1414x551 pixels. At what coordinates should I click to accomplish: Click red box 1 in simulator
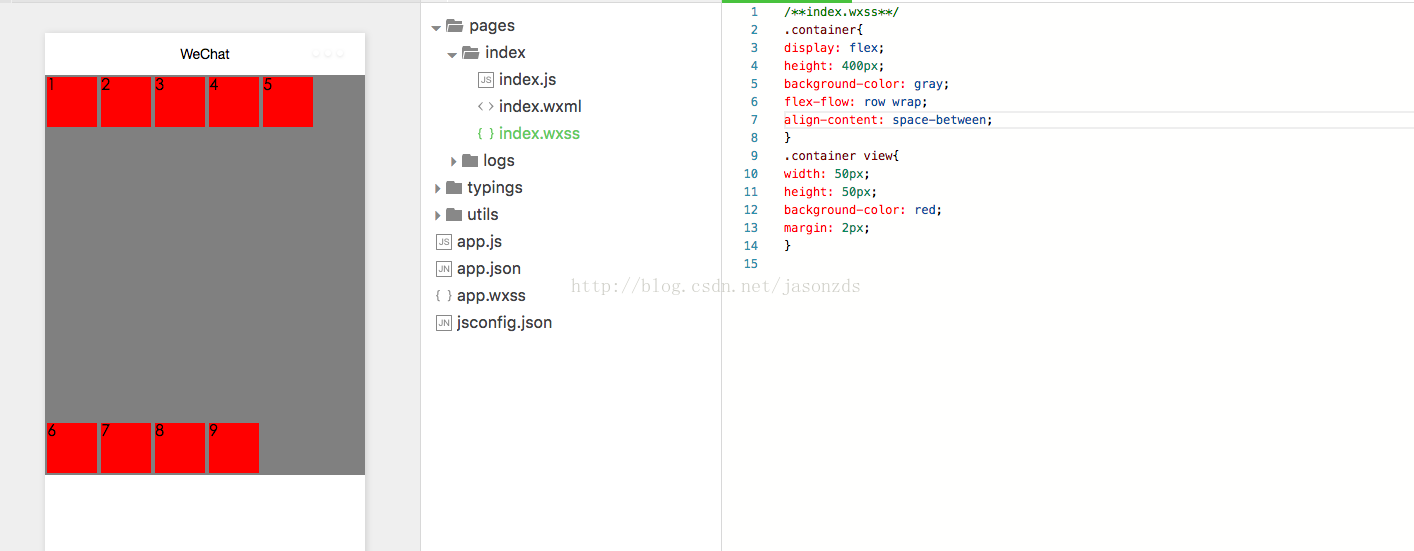point(72,102)
